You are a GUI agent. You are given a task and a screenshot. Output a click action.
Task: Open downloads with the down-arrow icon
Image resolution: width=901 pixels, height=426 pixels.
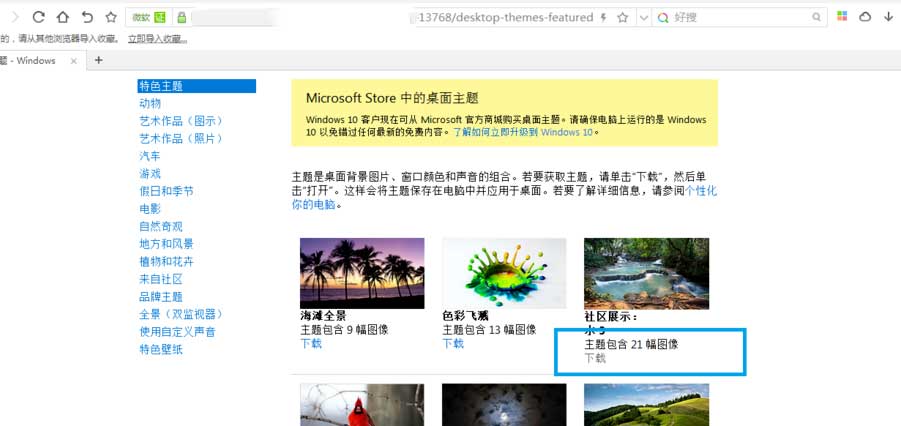[x=888, y=17]
